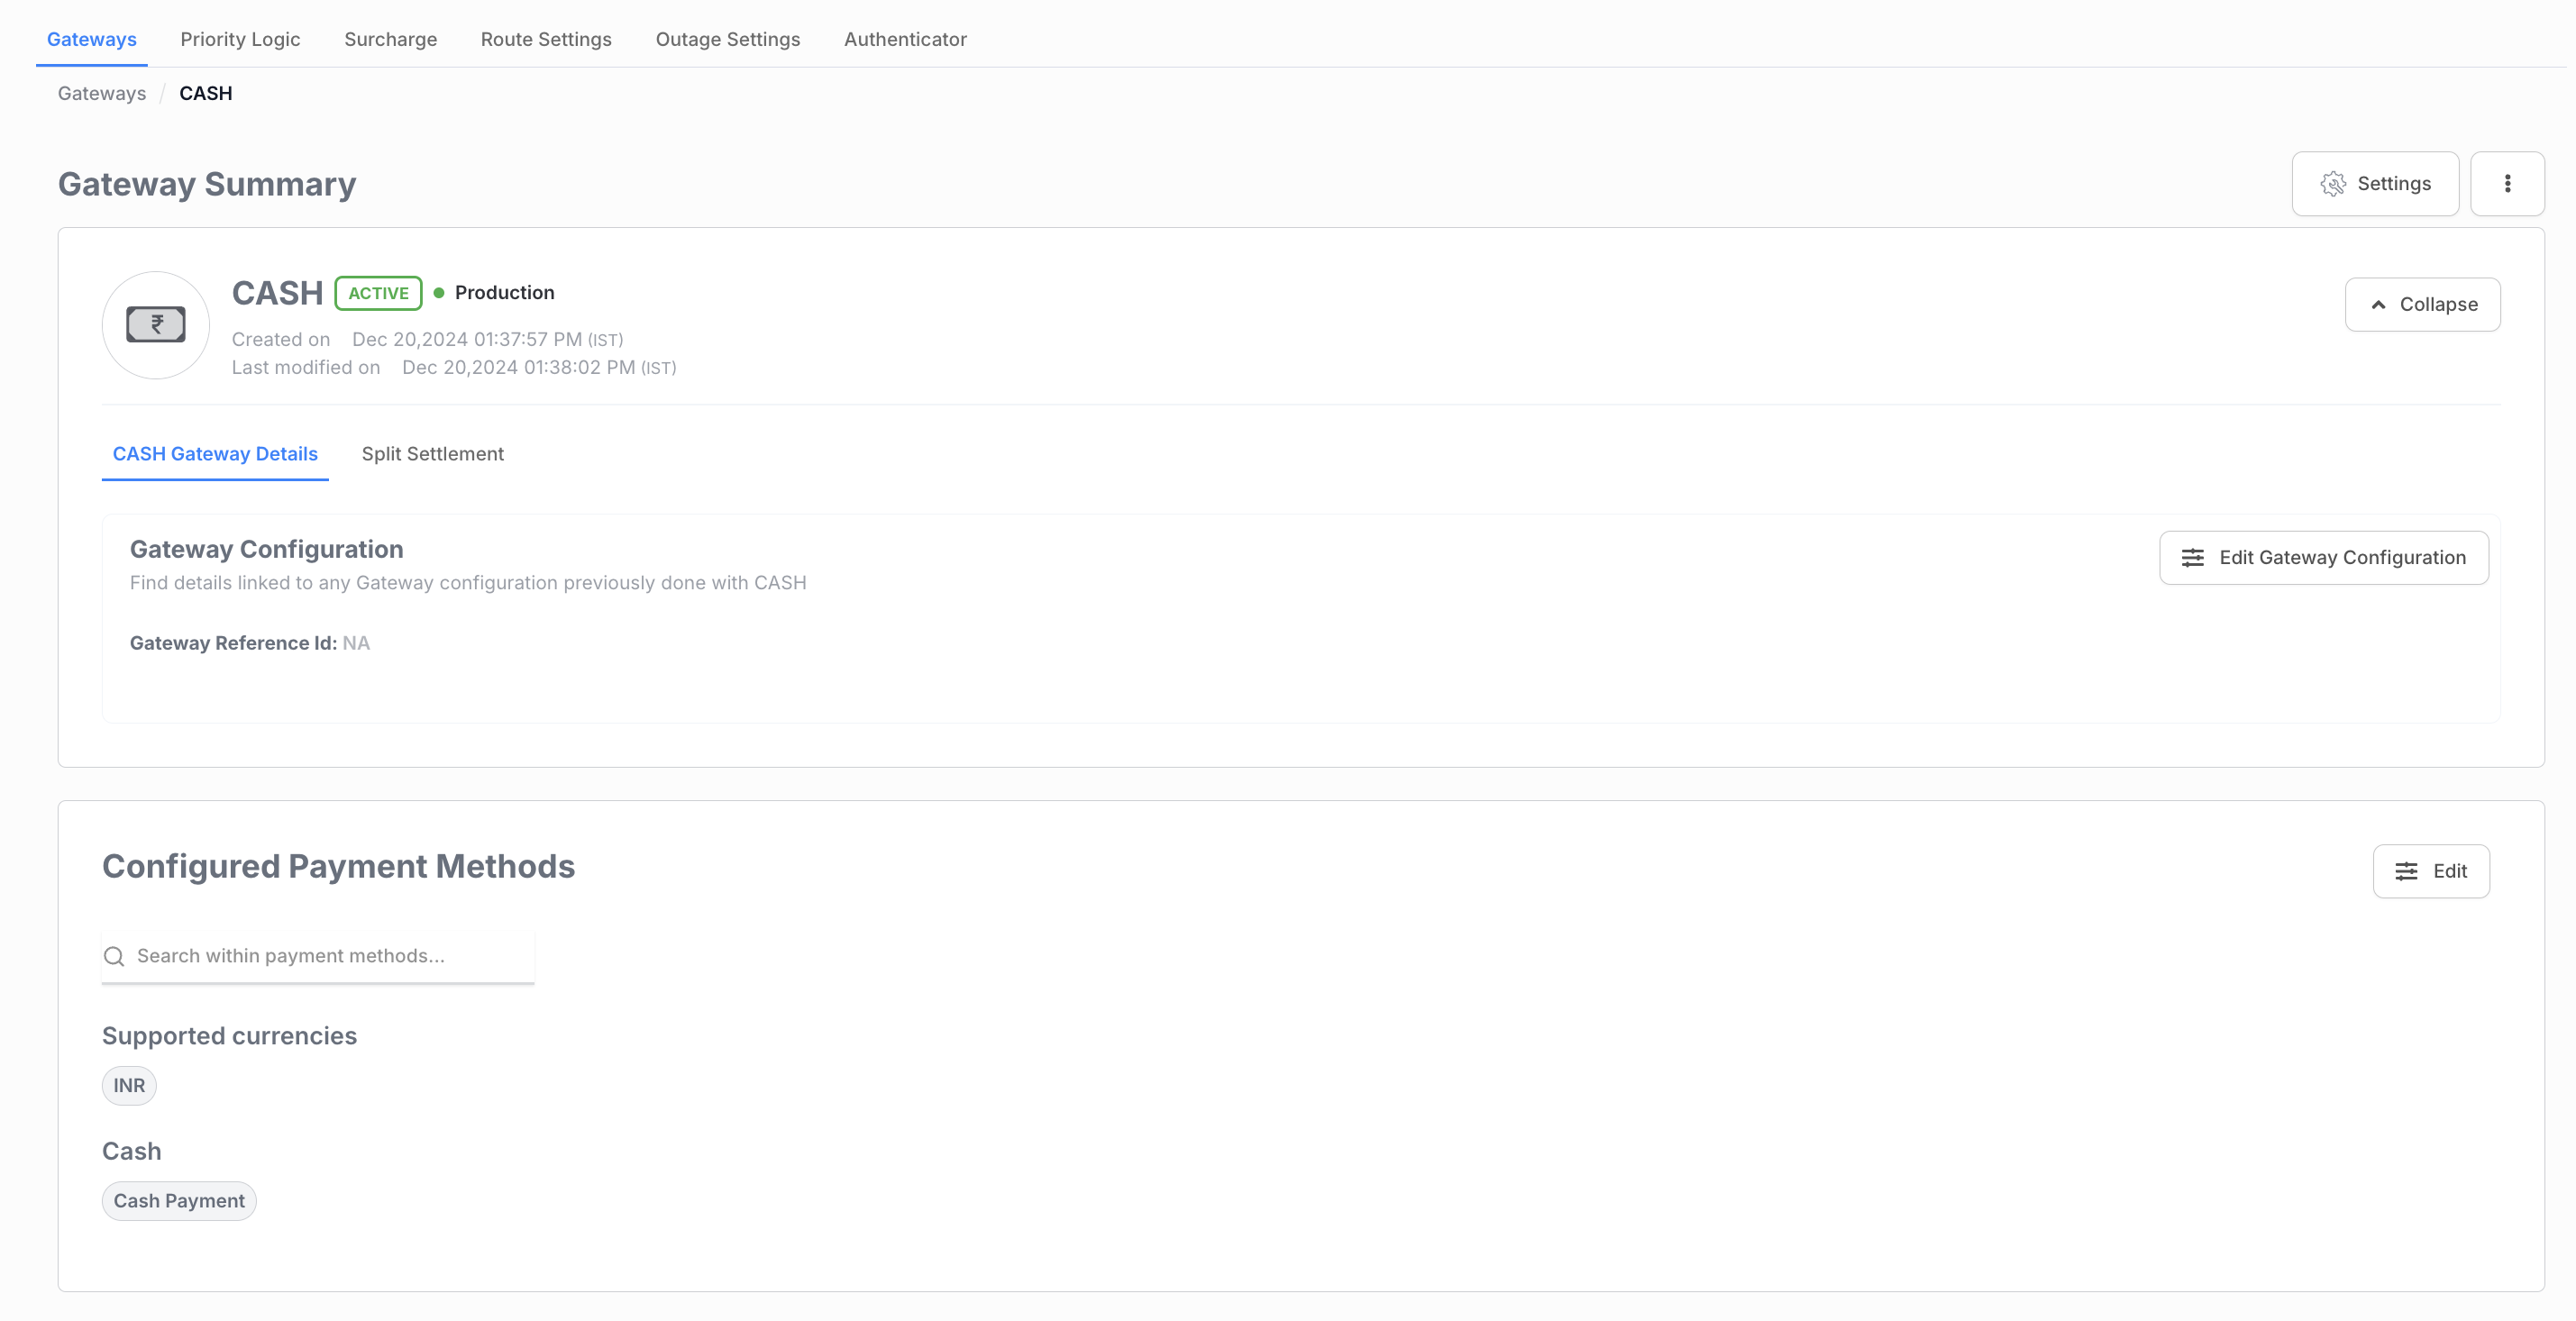2576x1321 pixels.
Task: Click the search magnifier icon
Action: (x=115, y=956)
